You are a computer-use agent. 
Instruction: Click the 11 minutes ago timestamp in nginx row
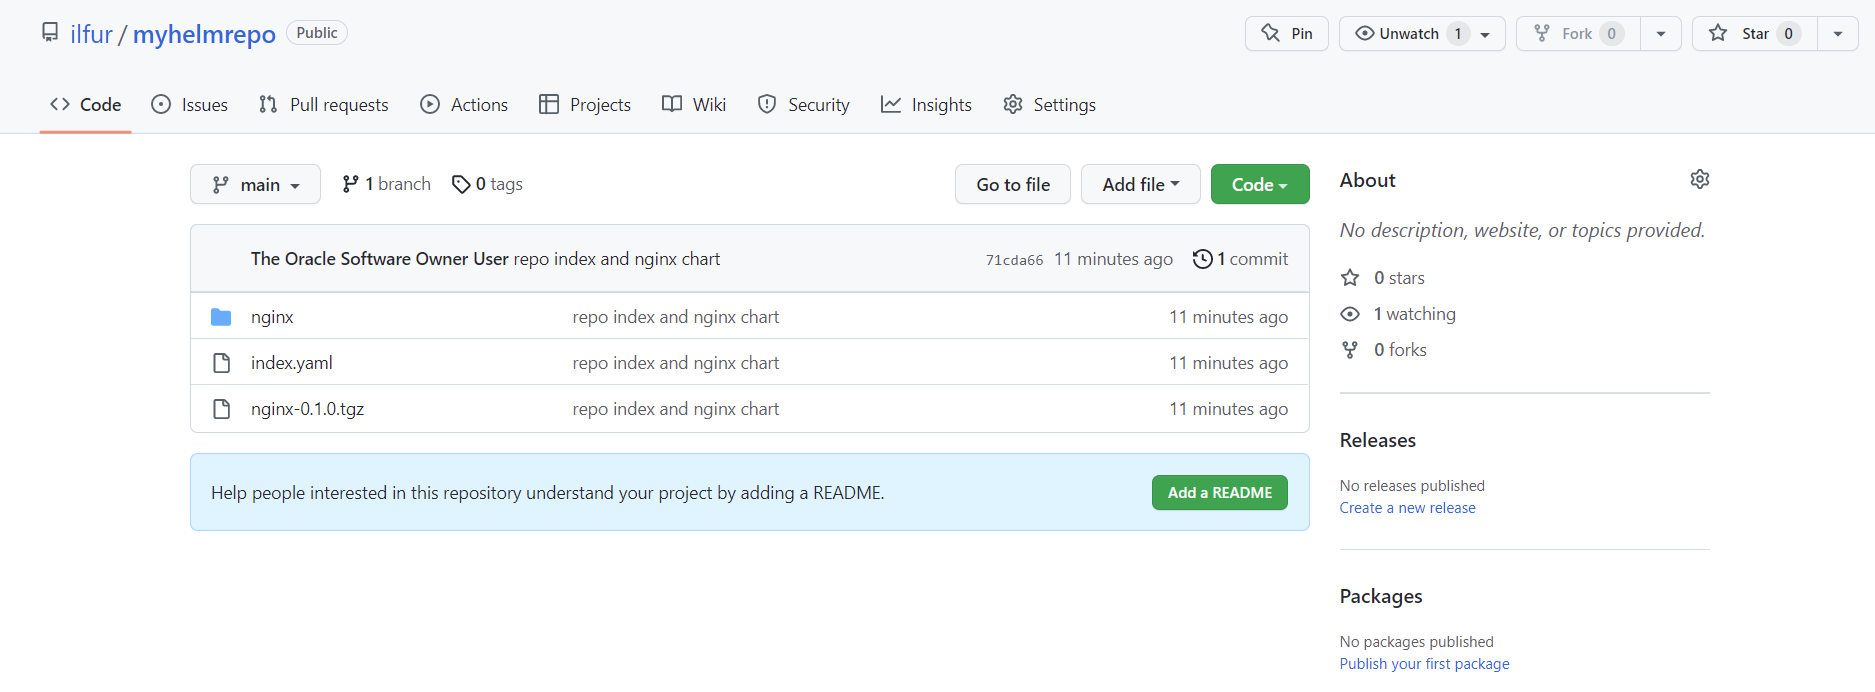[1229, 317]
